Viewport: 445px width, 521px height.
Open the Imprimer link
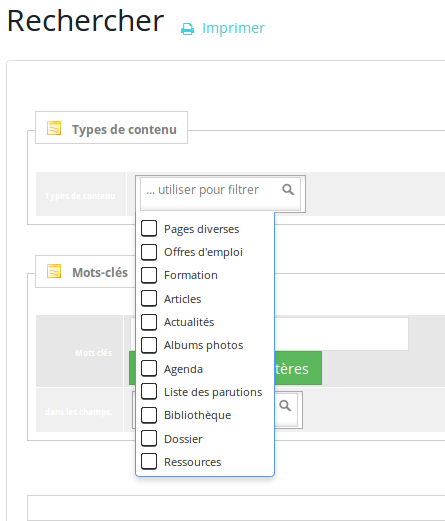point(233,28)
